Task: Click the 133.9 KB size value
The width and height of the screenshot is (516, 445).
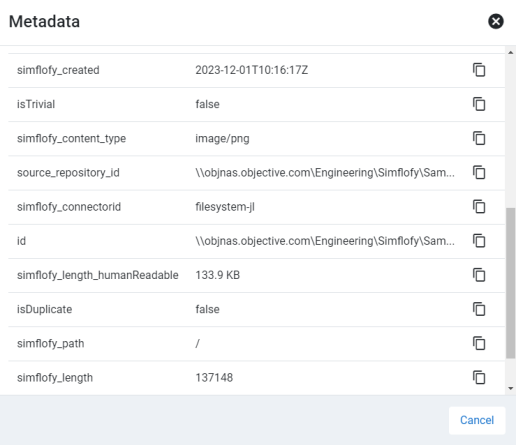Action: click(218, 275)
